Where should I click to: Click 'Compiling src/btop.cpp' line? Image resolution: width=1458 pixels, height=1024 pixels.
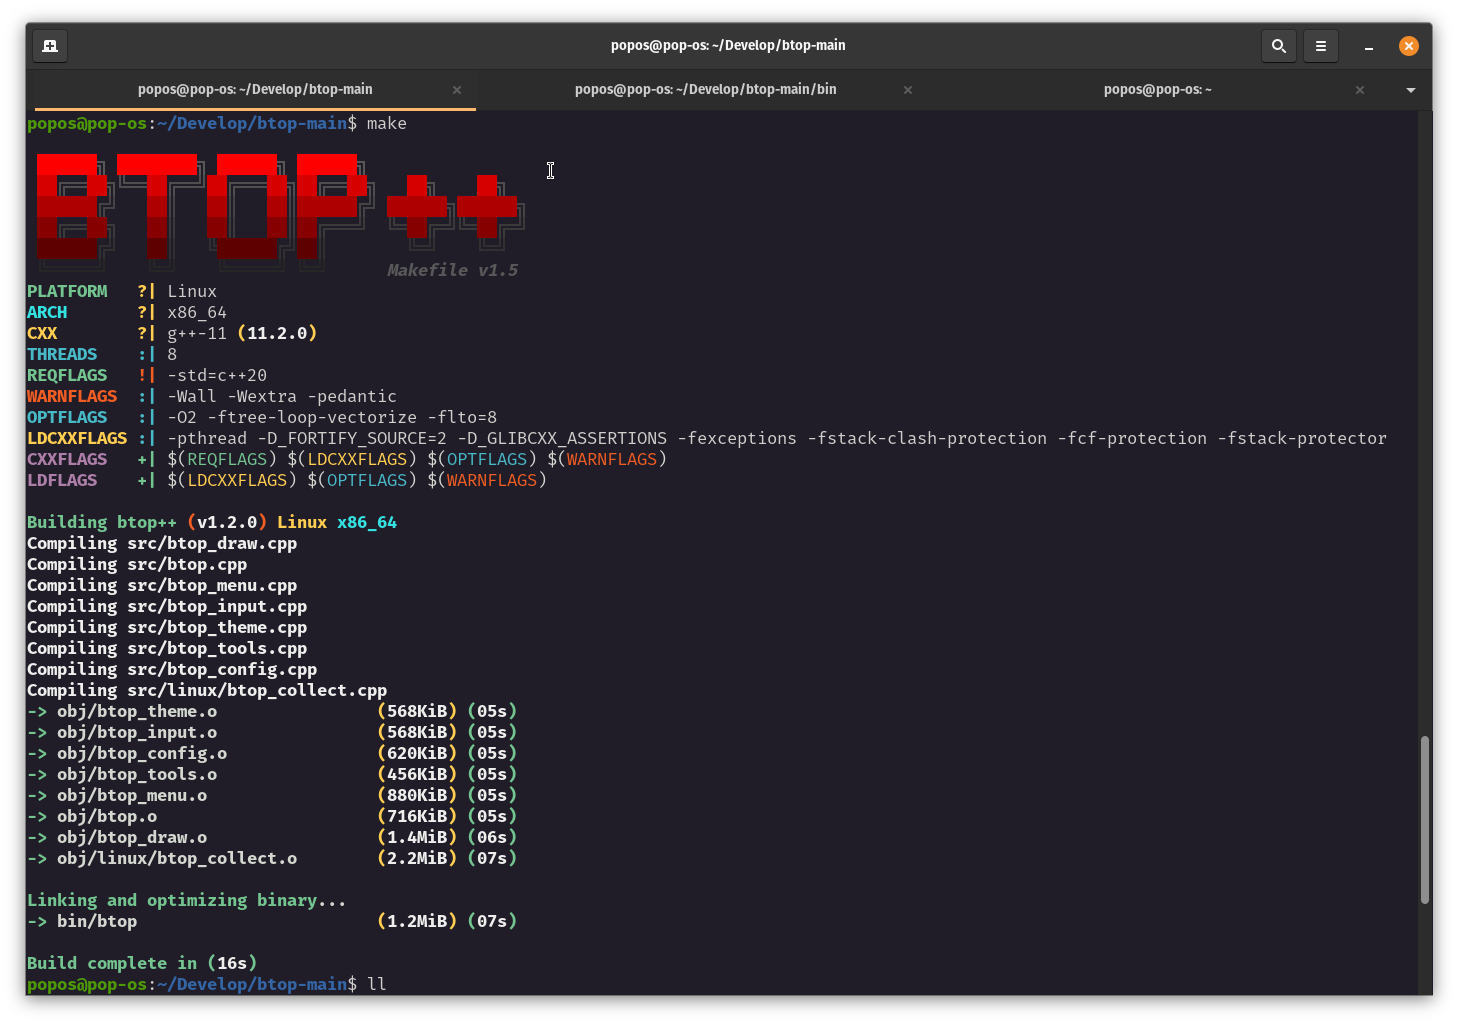click(x=137, y=564)
